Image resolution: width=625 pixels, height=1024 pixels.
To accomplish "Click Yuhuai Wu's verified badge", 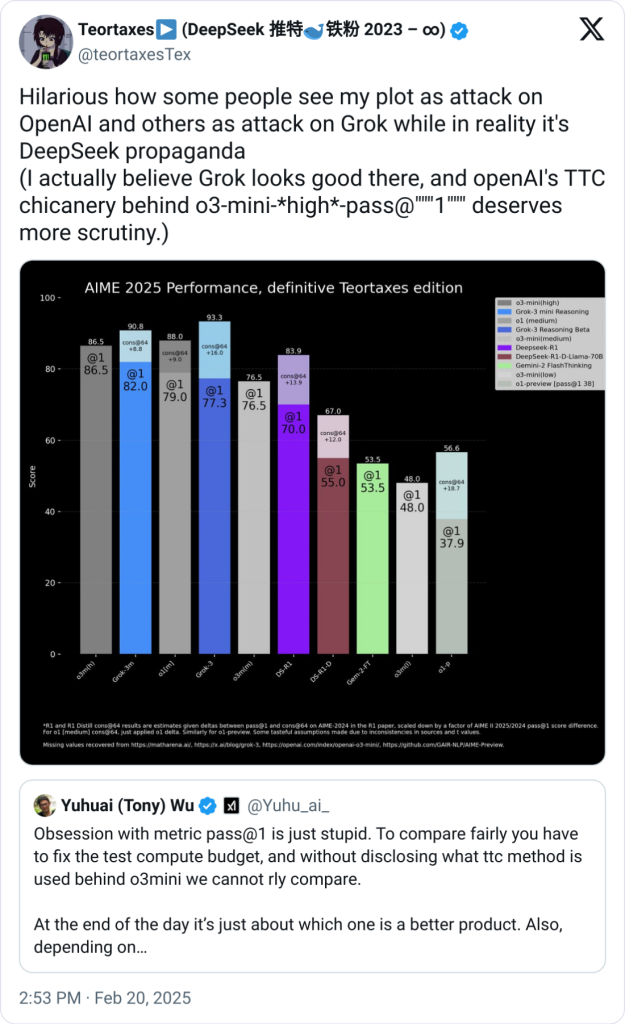I will coord(208,806).
